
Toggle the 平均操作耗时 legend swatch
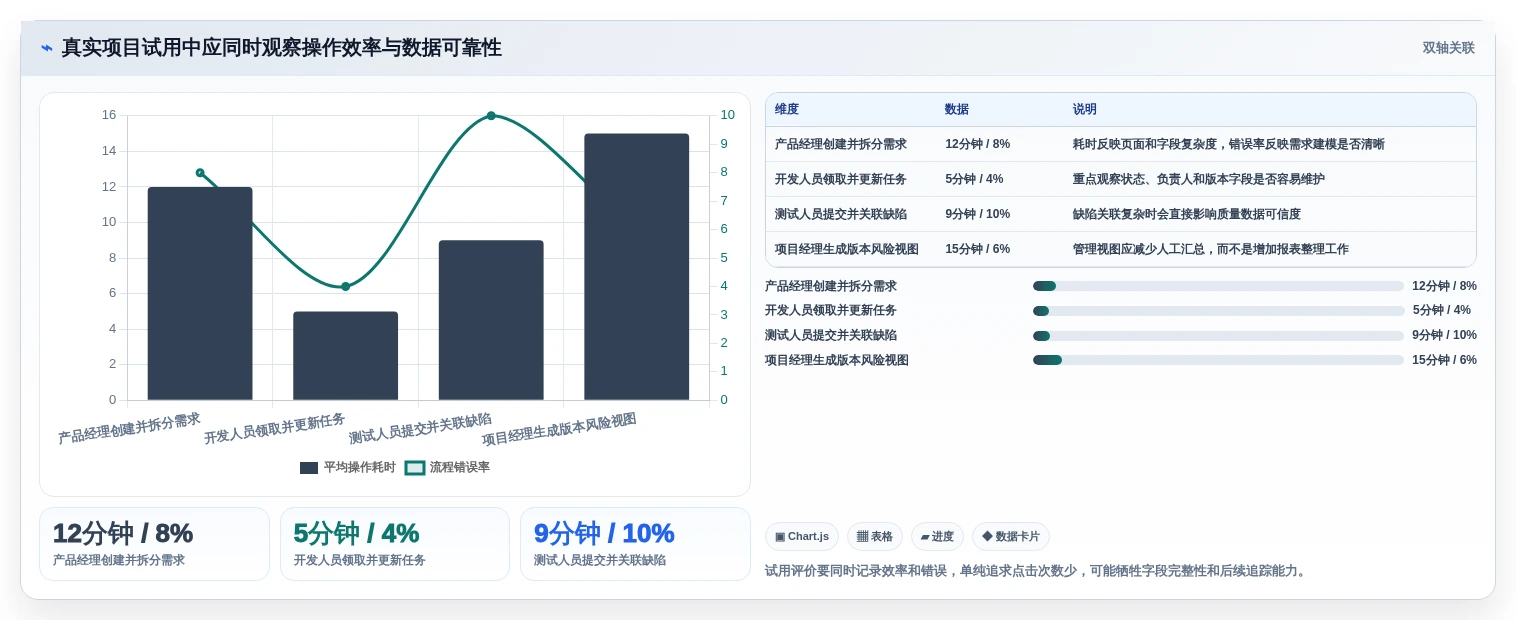(x=309, y=468)
